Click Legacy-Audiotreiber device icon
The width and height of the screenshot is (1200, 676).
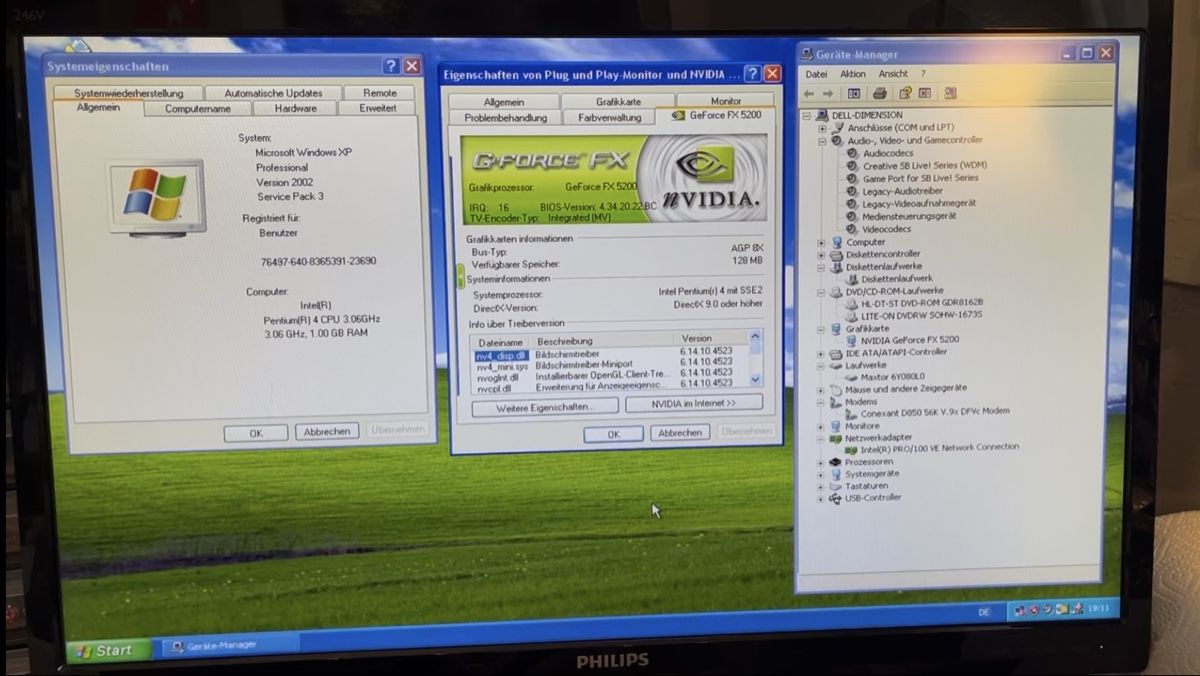[x=852, y=191]
